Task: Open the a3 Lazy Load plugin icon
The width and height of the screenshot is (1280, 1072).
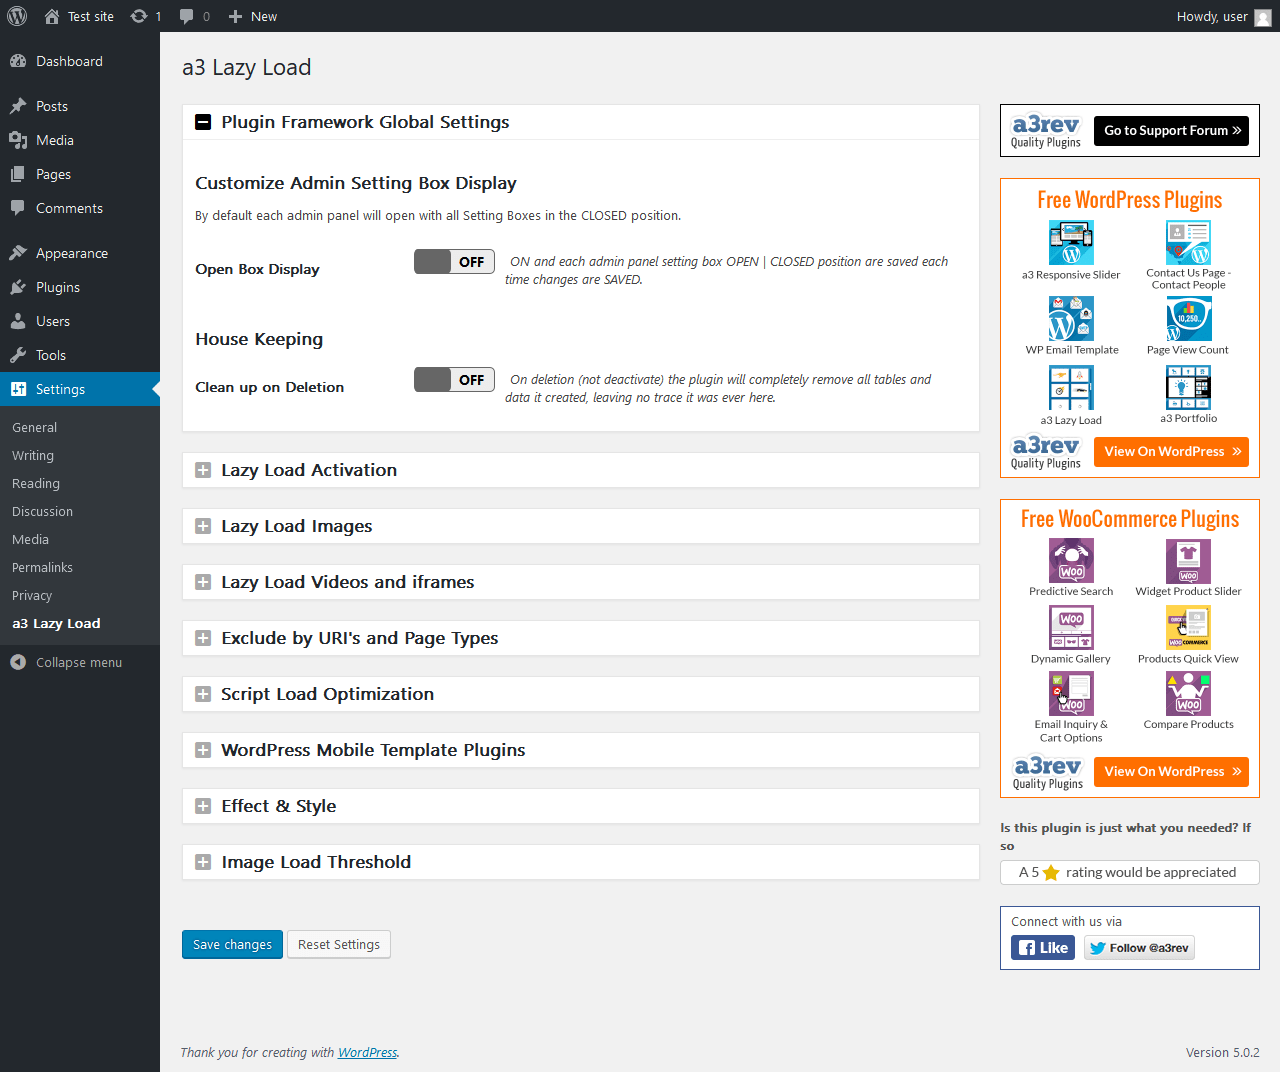Action: [x=1071, y=388]
